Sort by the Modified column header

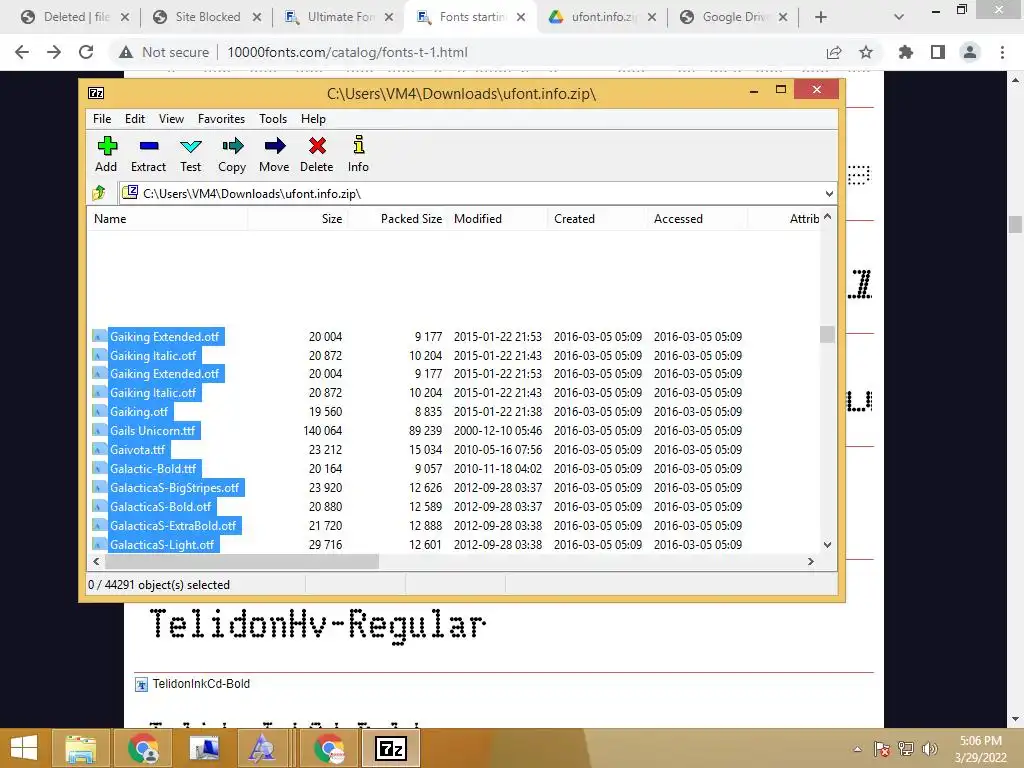[x=497, y=219]
